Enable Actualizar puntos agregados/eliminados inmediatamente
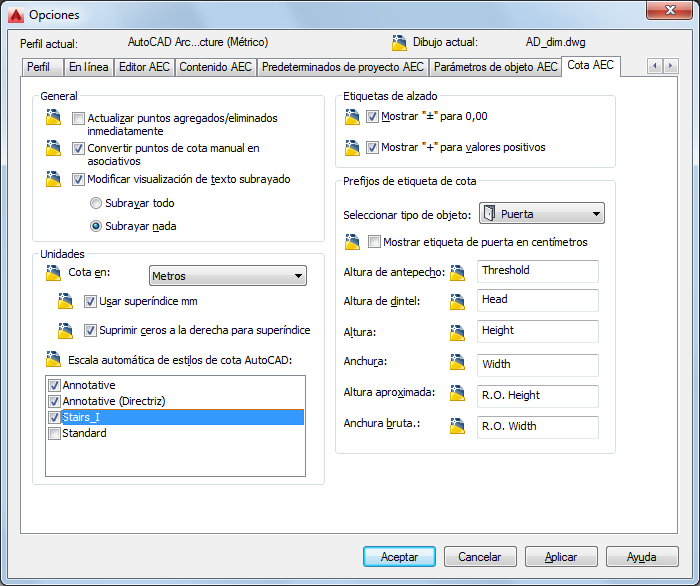 (78, 118)
